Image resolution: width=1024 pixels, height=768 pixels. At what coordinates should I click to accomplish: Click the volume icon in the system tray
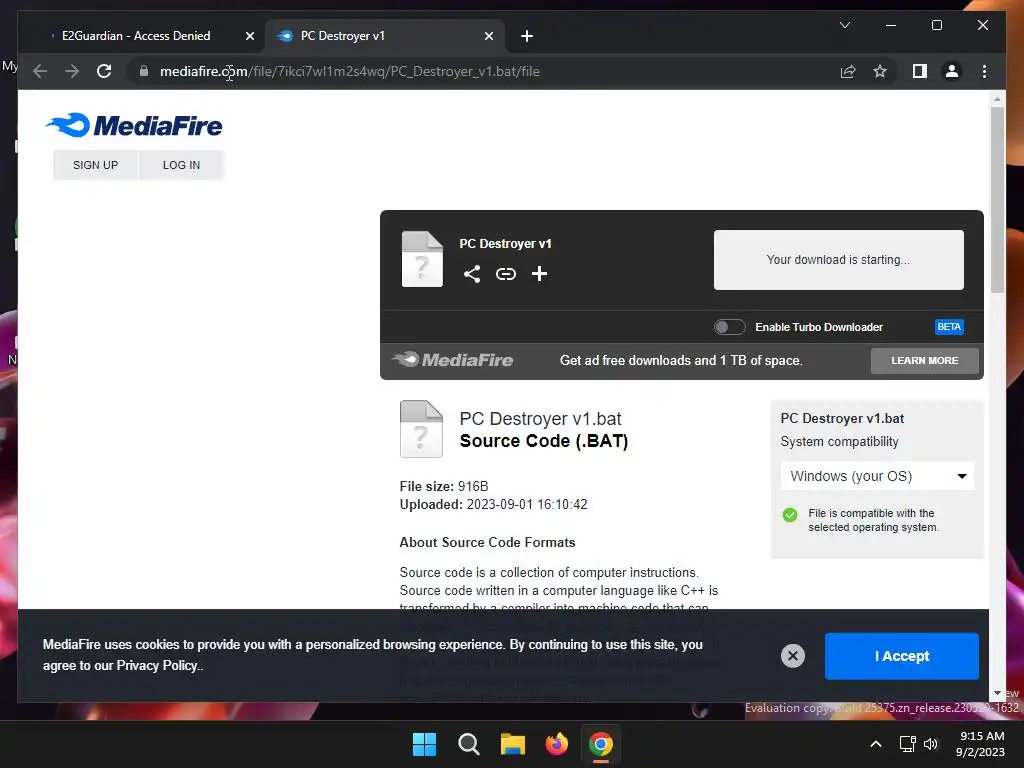coord(931,744)
